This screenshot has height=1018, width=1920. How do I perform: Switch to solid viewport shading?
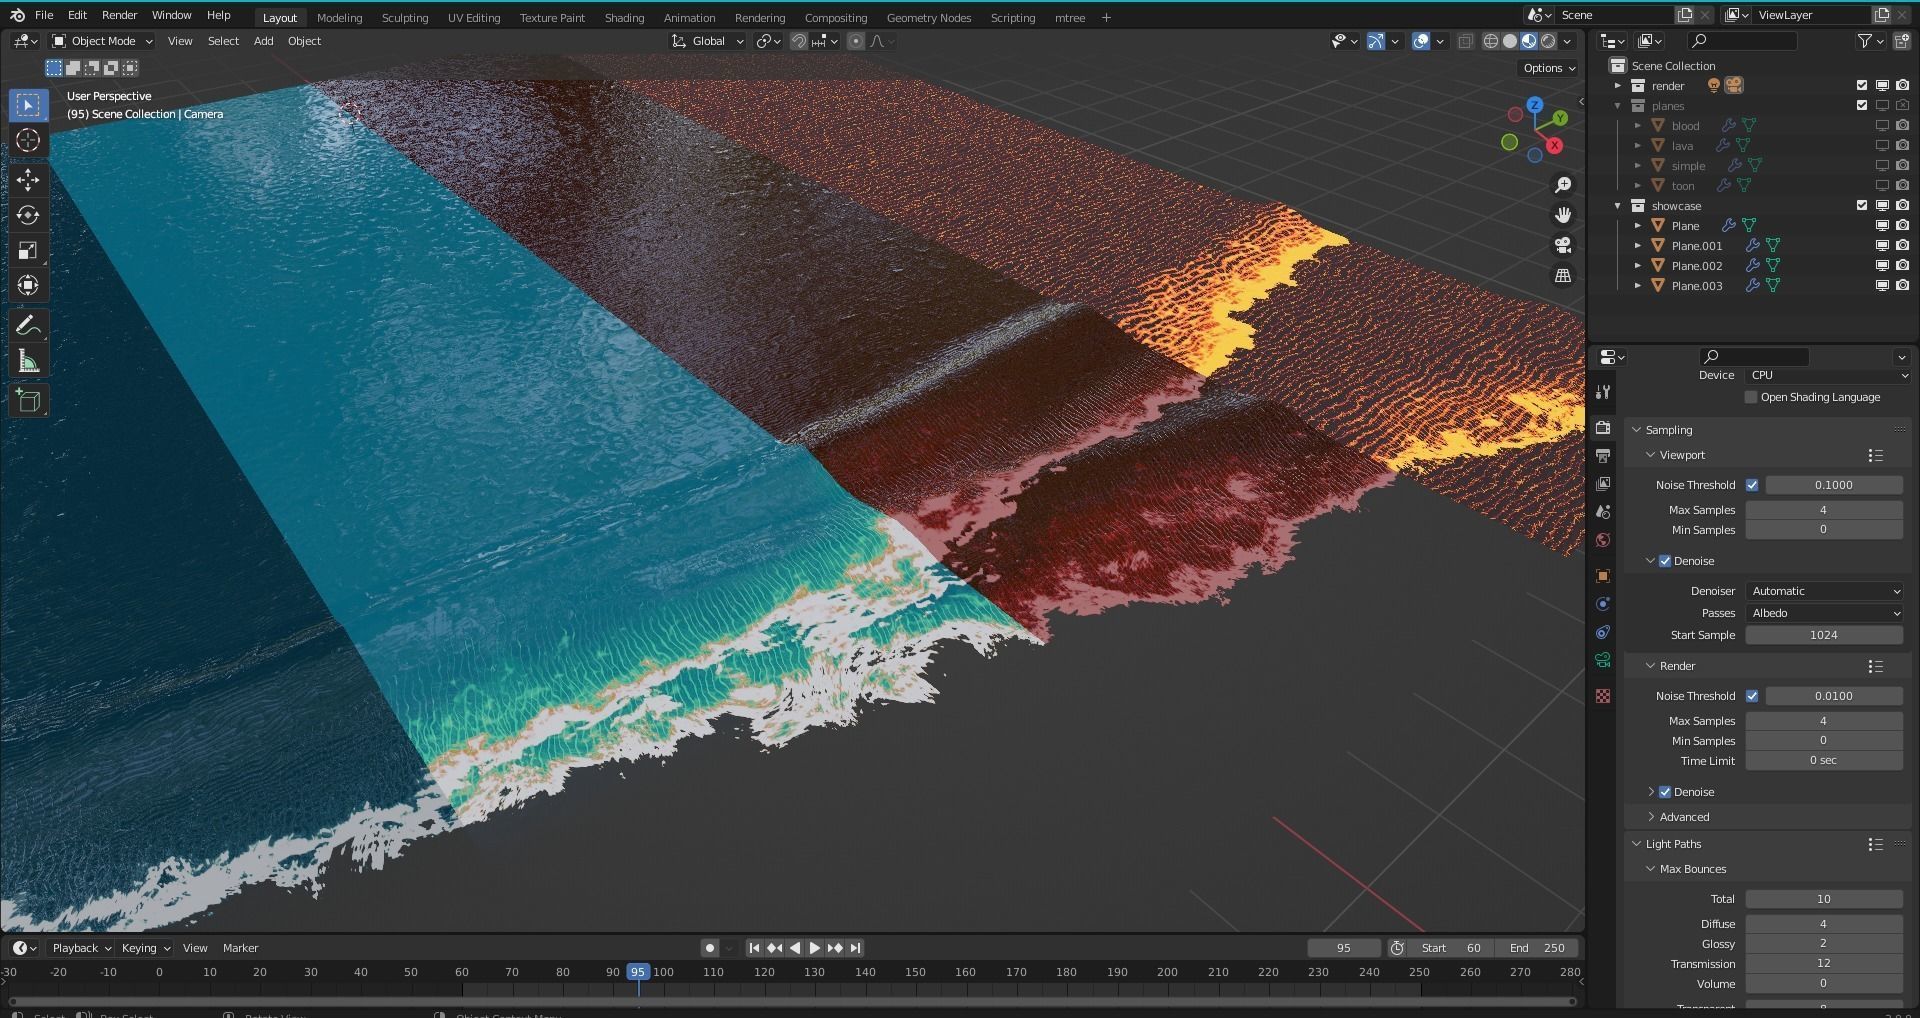(1510, 41)
